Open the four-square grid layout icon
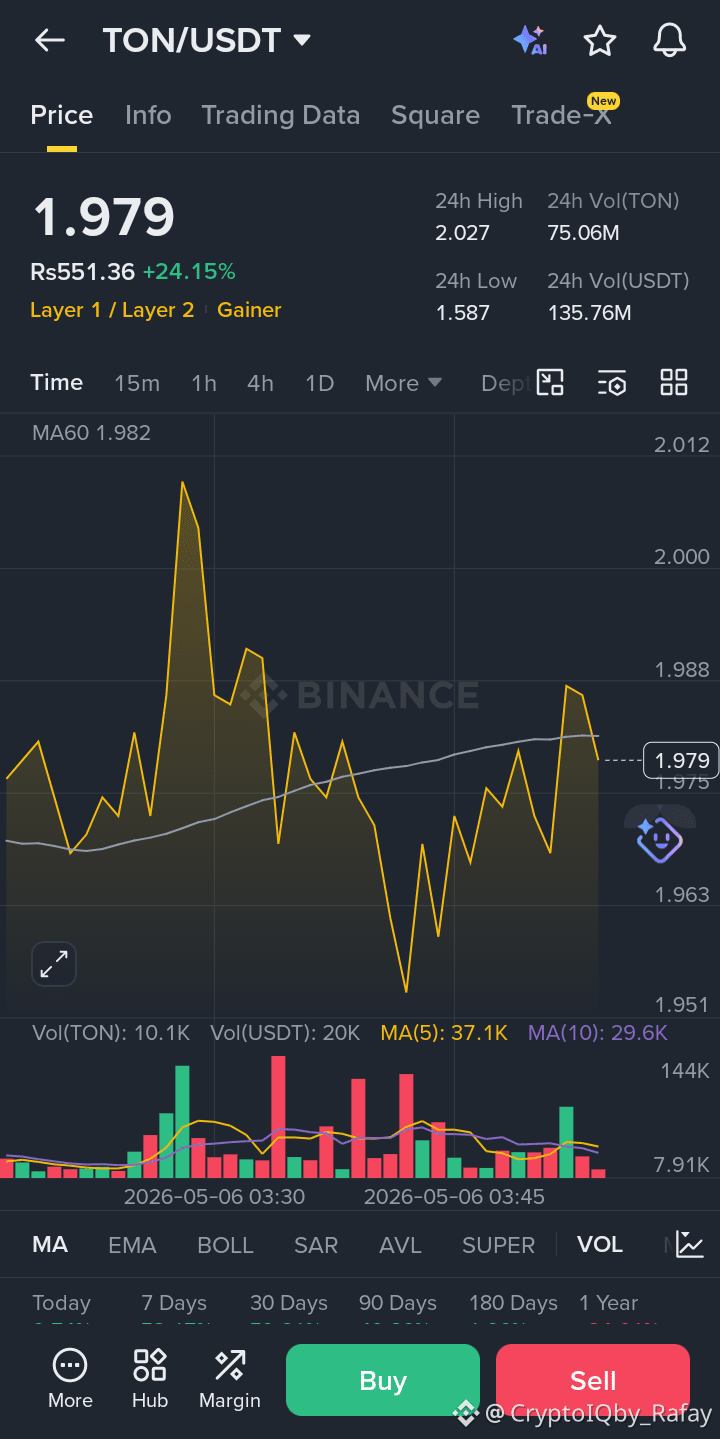Screen dimensions: 720x1439 [x=674, y=382]
